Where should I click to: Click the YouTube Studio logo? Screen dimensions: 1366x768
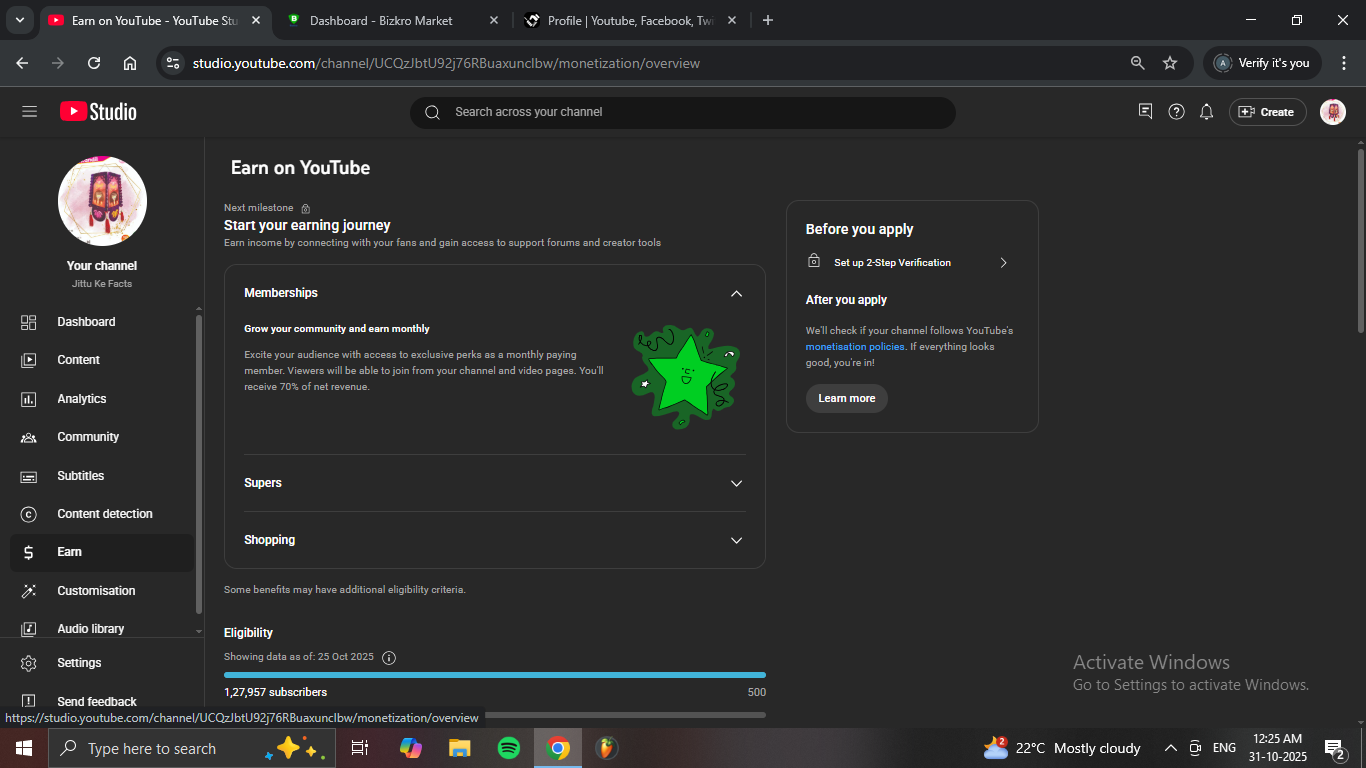pyautogui.click(x=98, y=112)
